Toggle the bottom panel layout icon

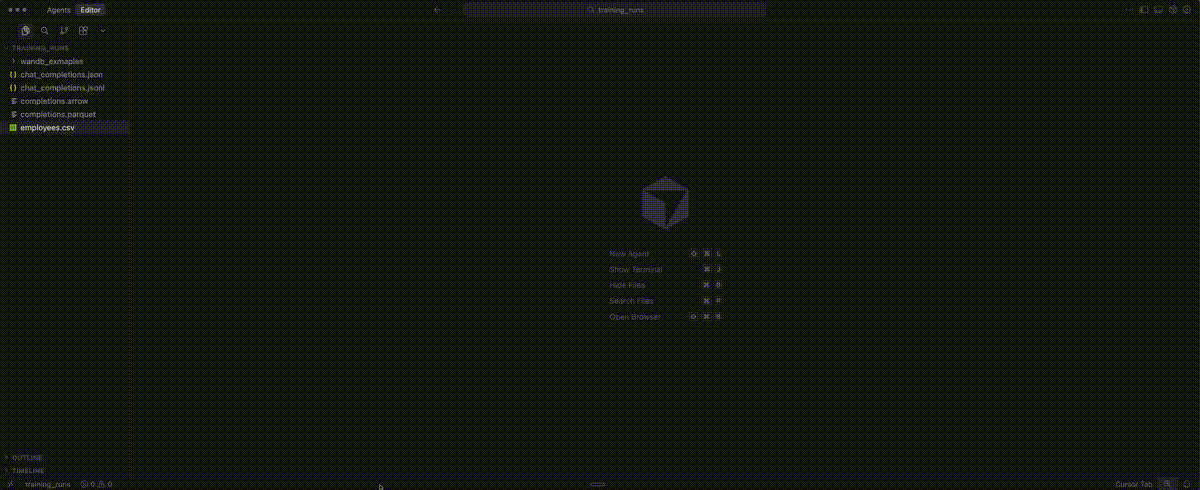[x=1159, y=9]
